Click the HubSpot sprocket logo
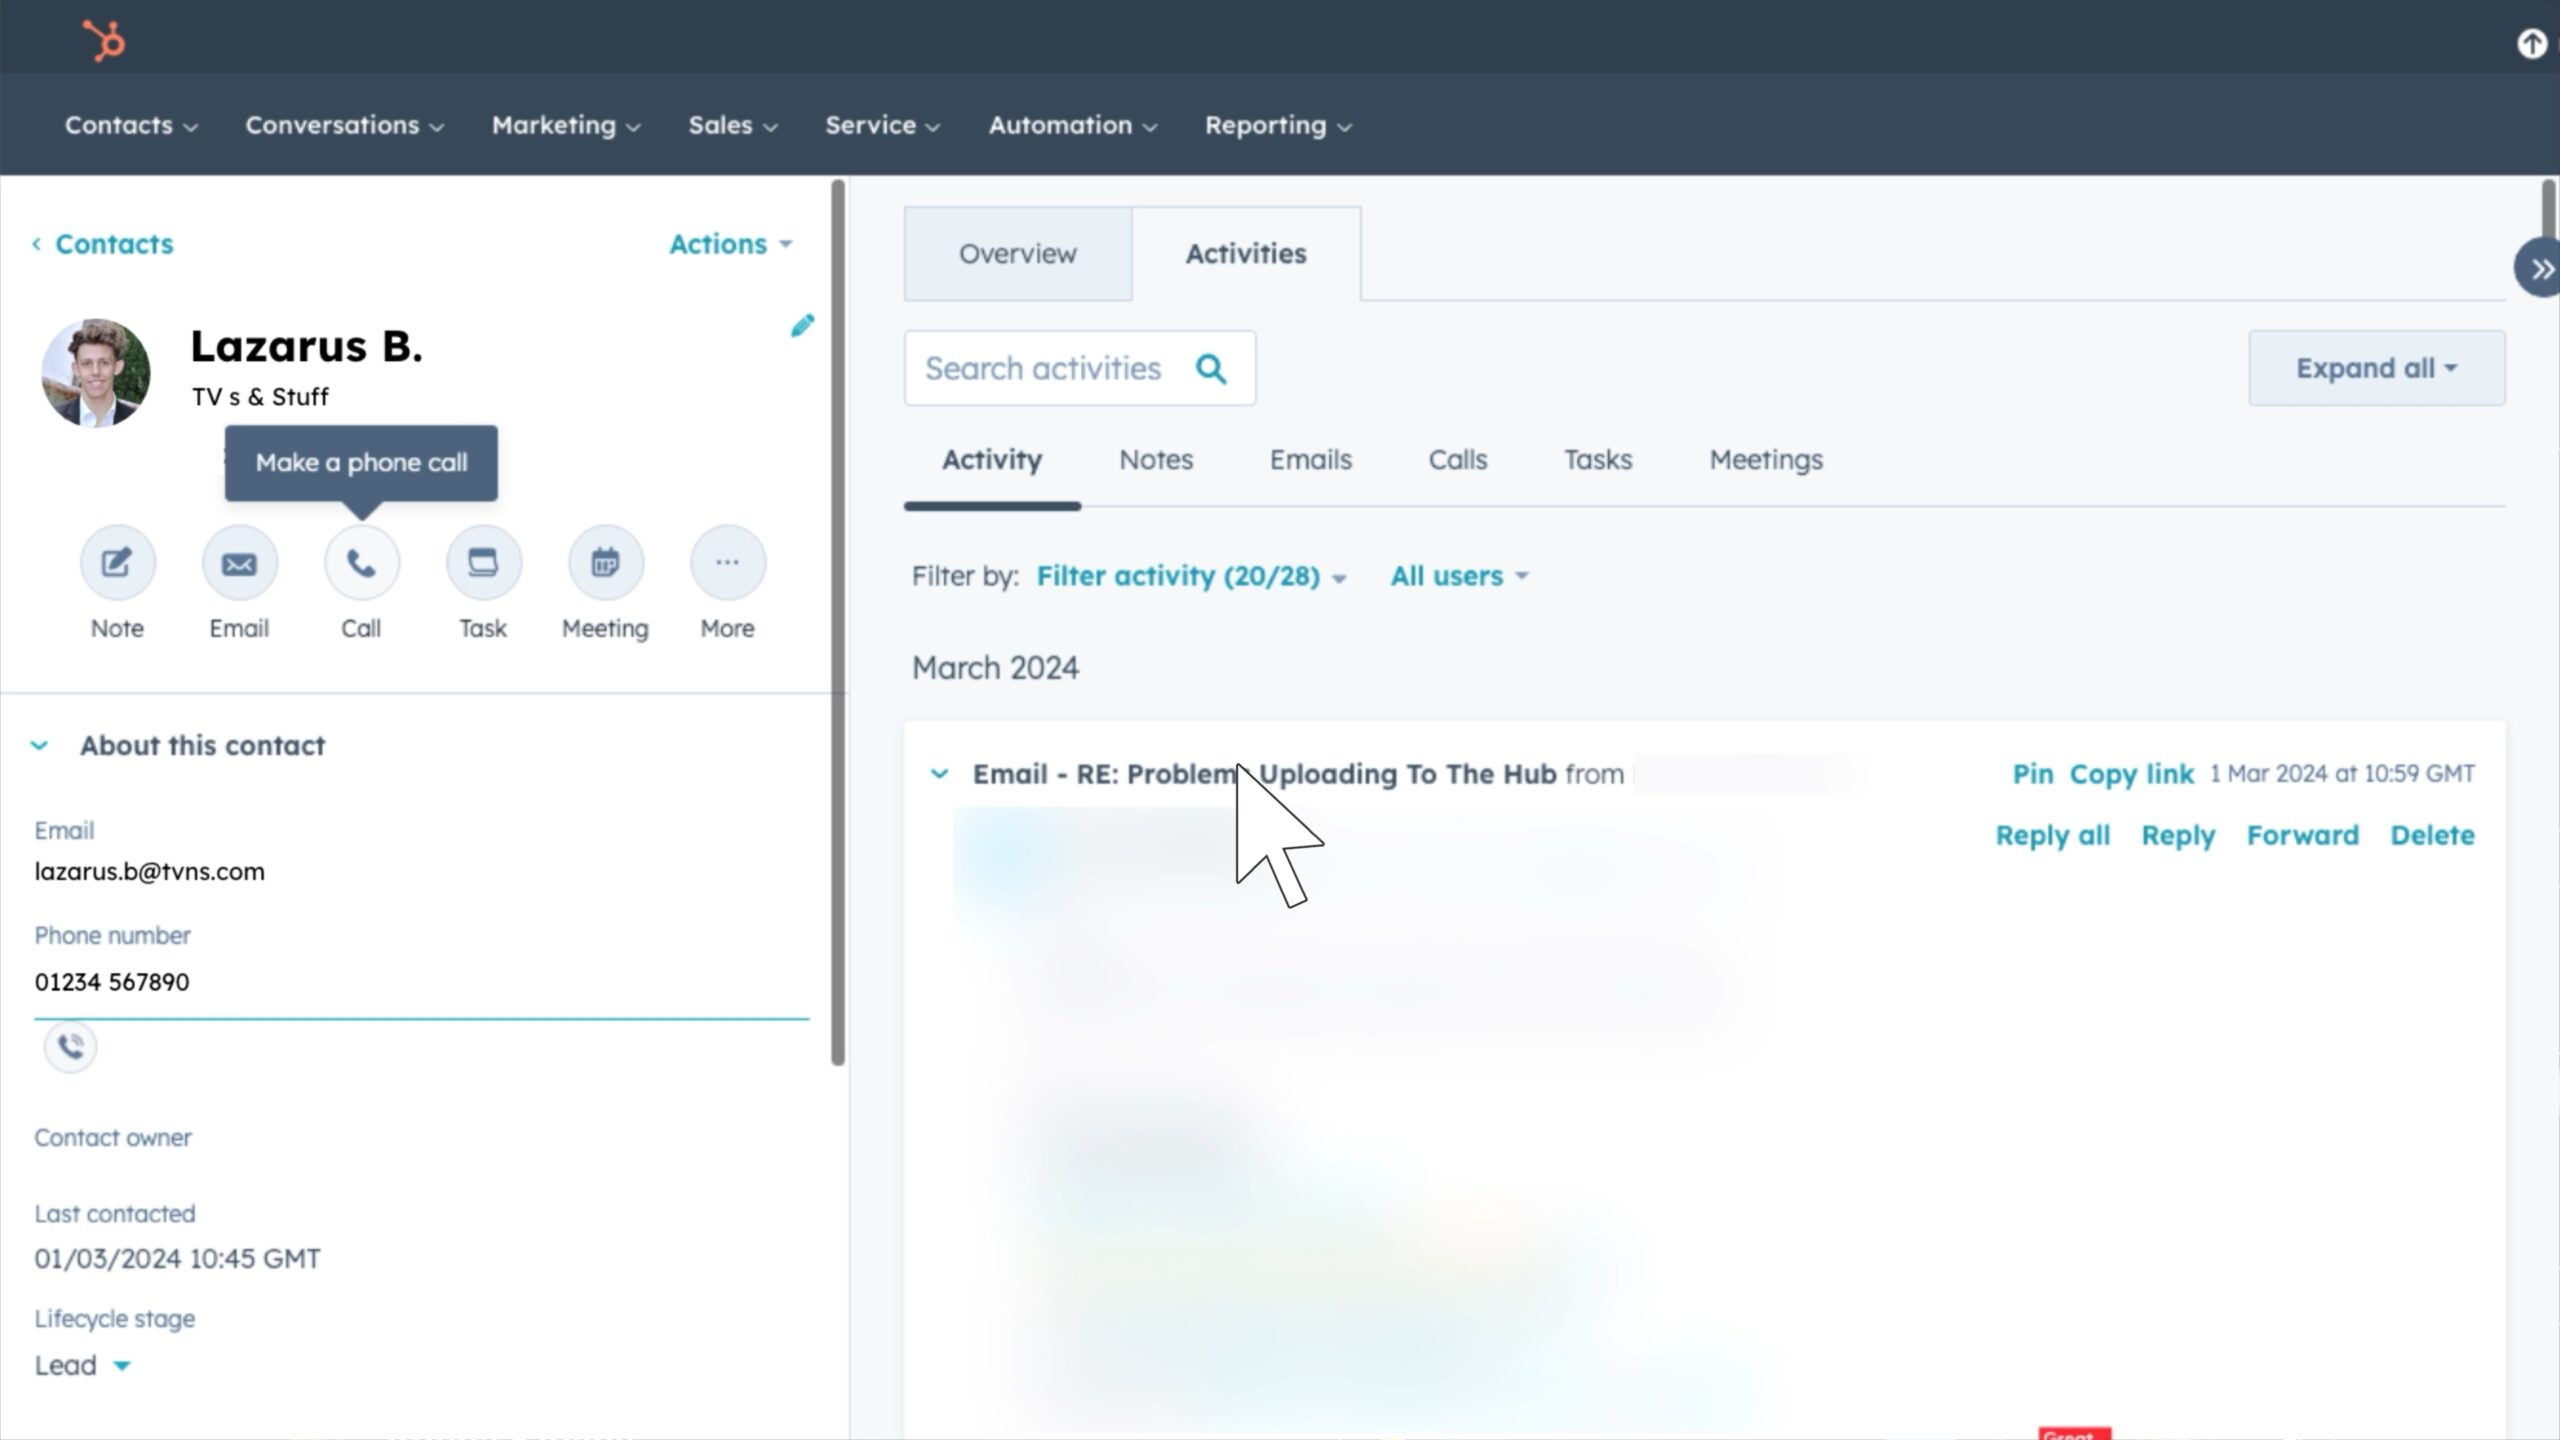 pyautogui.click(x=104, y=41)
